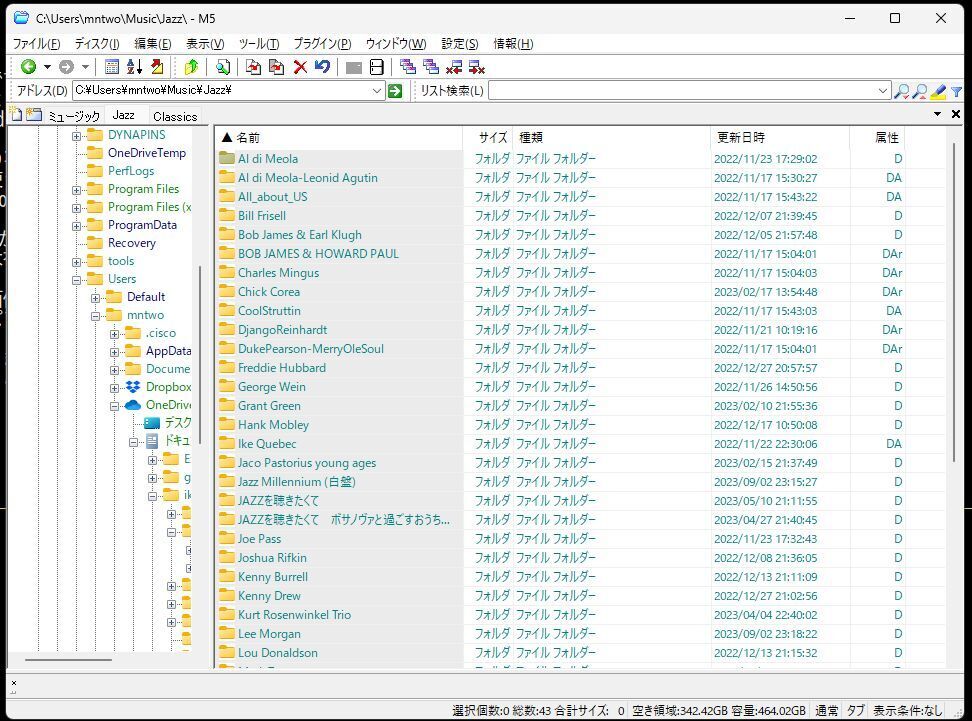
Task: Select the Kurt Rosenwinkel Trio folder
Action: [x=294, y=615]
